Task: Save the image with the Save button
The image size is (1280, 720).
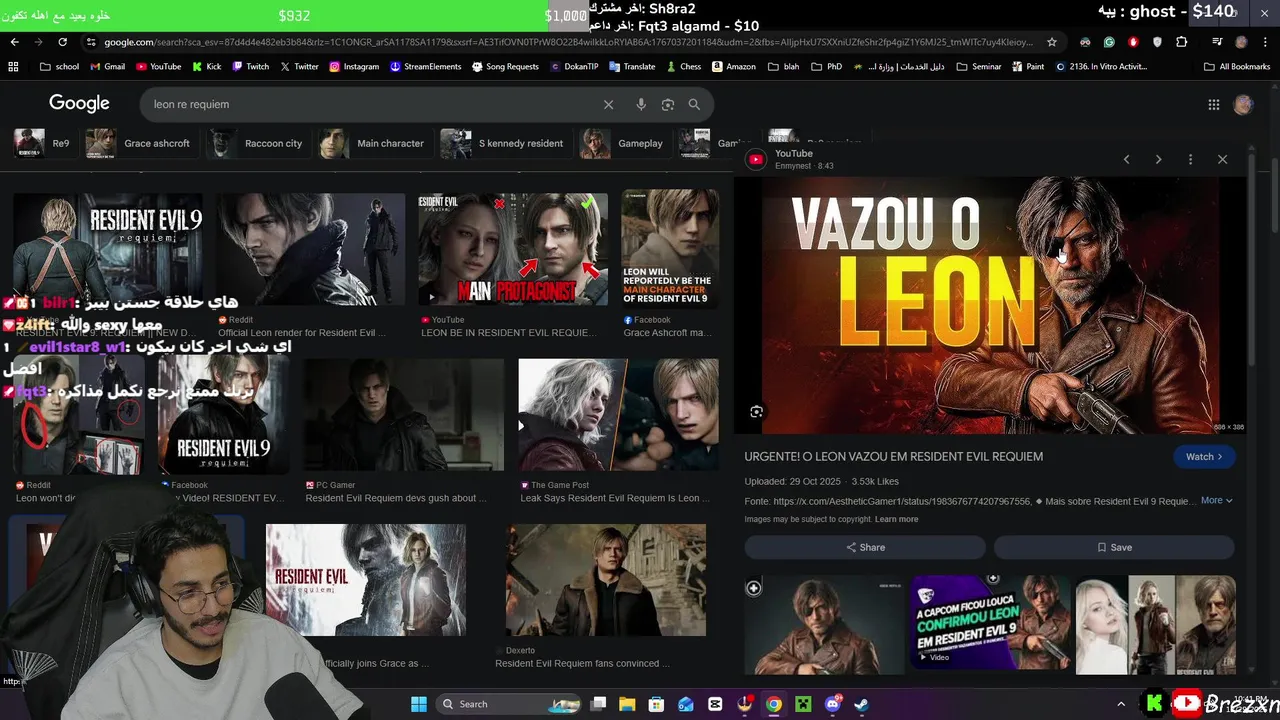Action: [1114, 547]
